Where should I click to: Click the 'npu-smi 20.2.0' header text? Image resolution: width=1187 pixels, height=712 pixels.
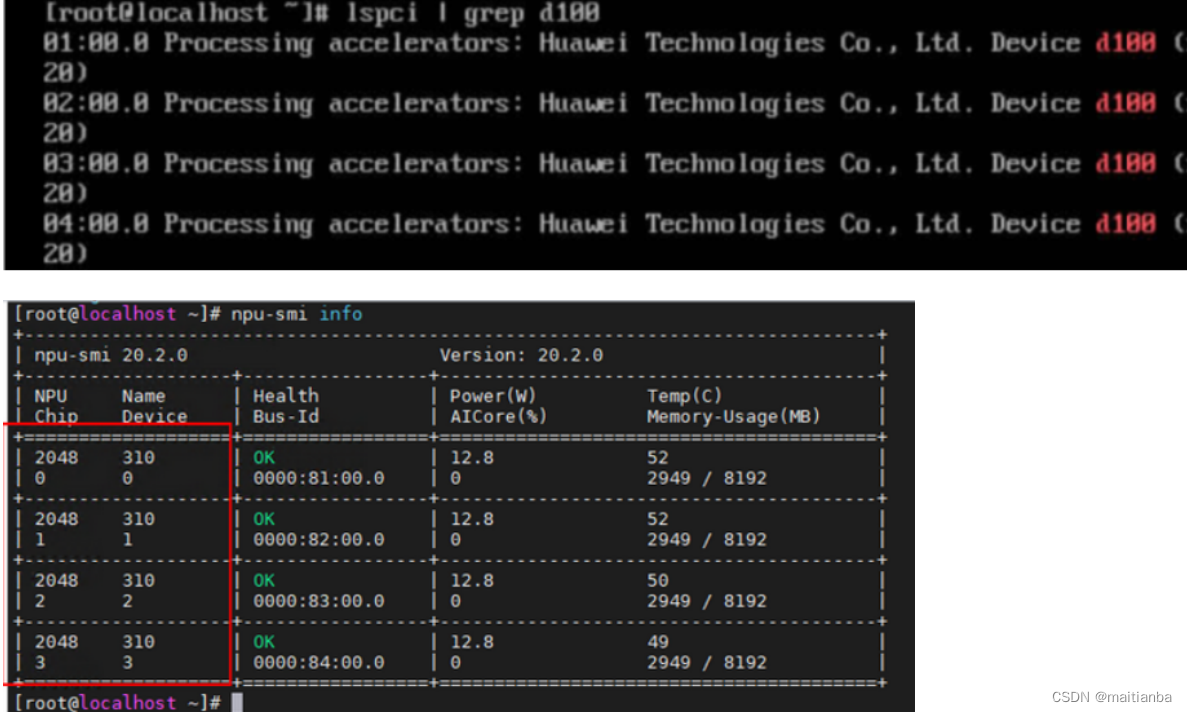click(111, 355)
